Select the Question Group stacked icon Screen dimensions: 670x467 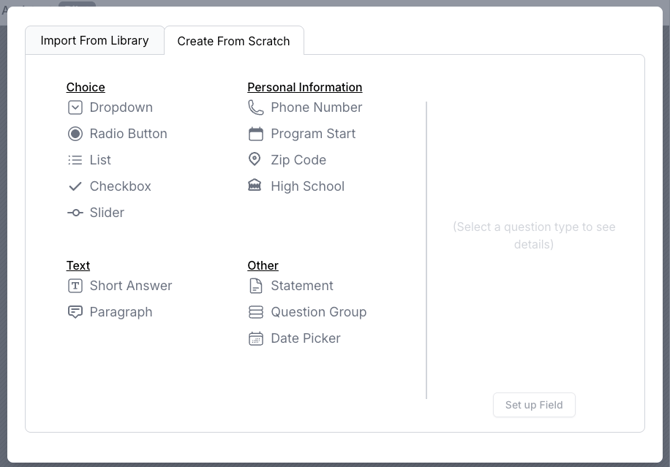pyautogui.click(x=256, y=312)
